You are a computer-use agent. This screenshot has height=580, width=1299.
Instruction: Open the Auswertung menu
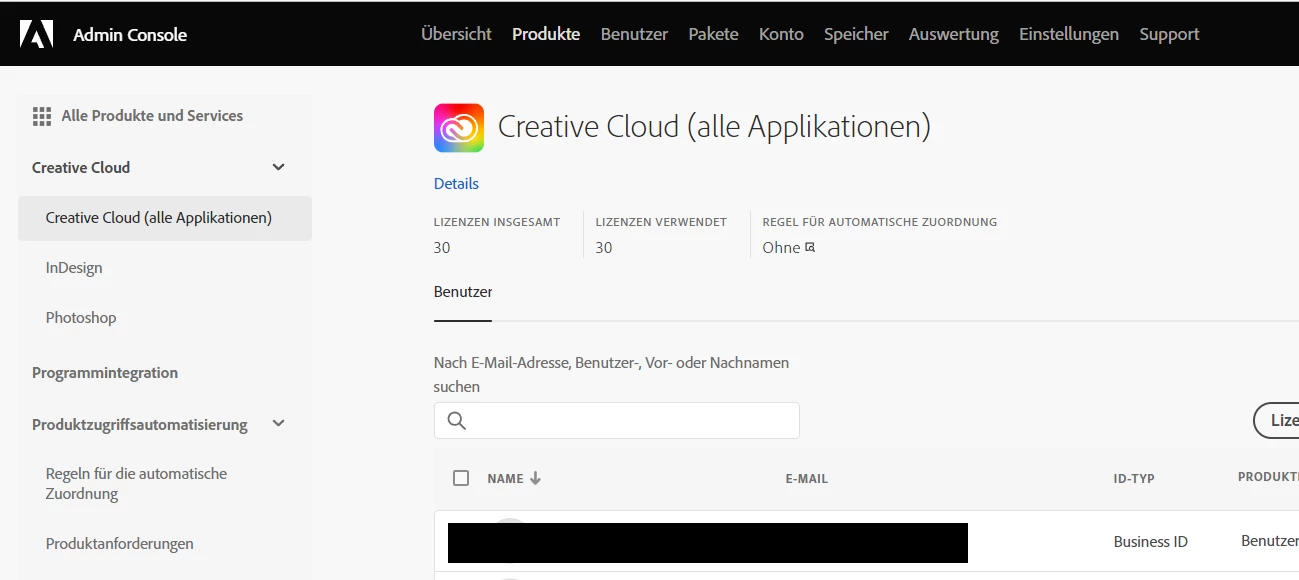954,34
